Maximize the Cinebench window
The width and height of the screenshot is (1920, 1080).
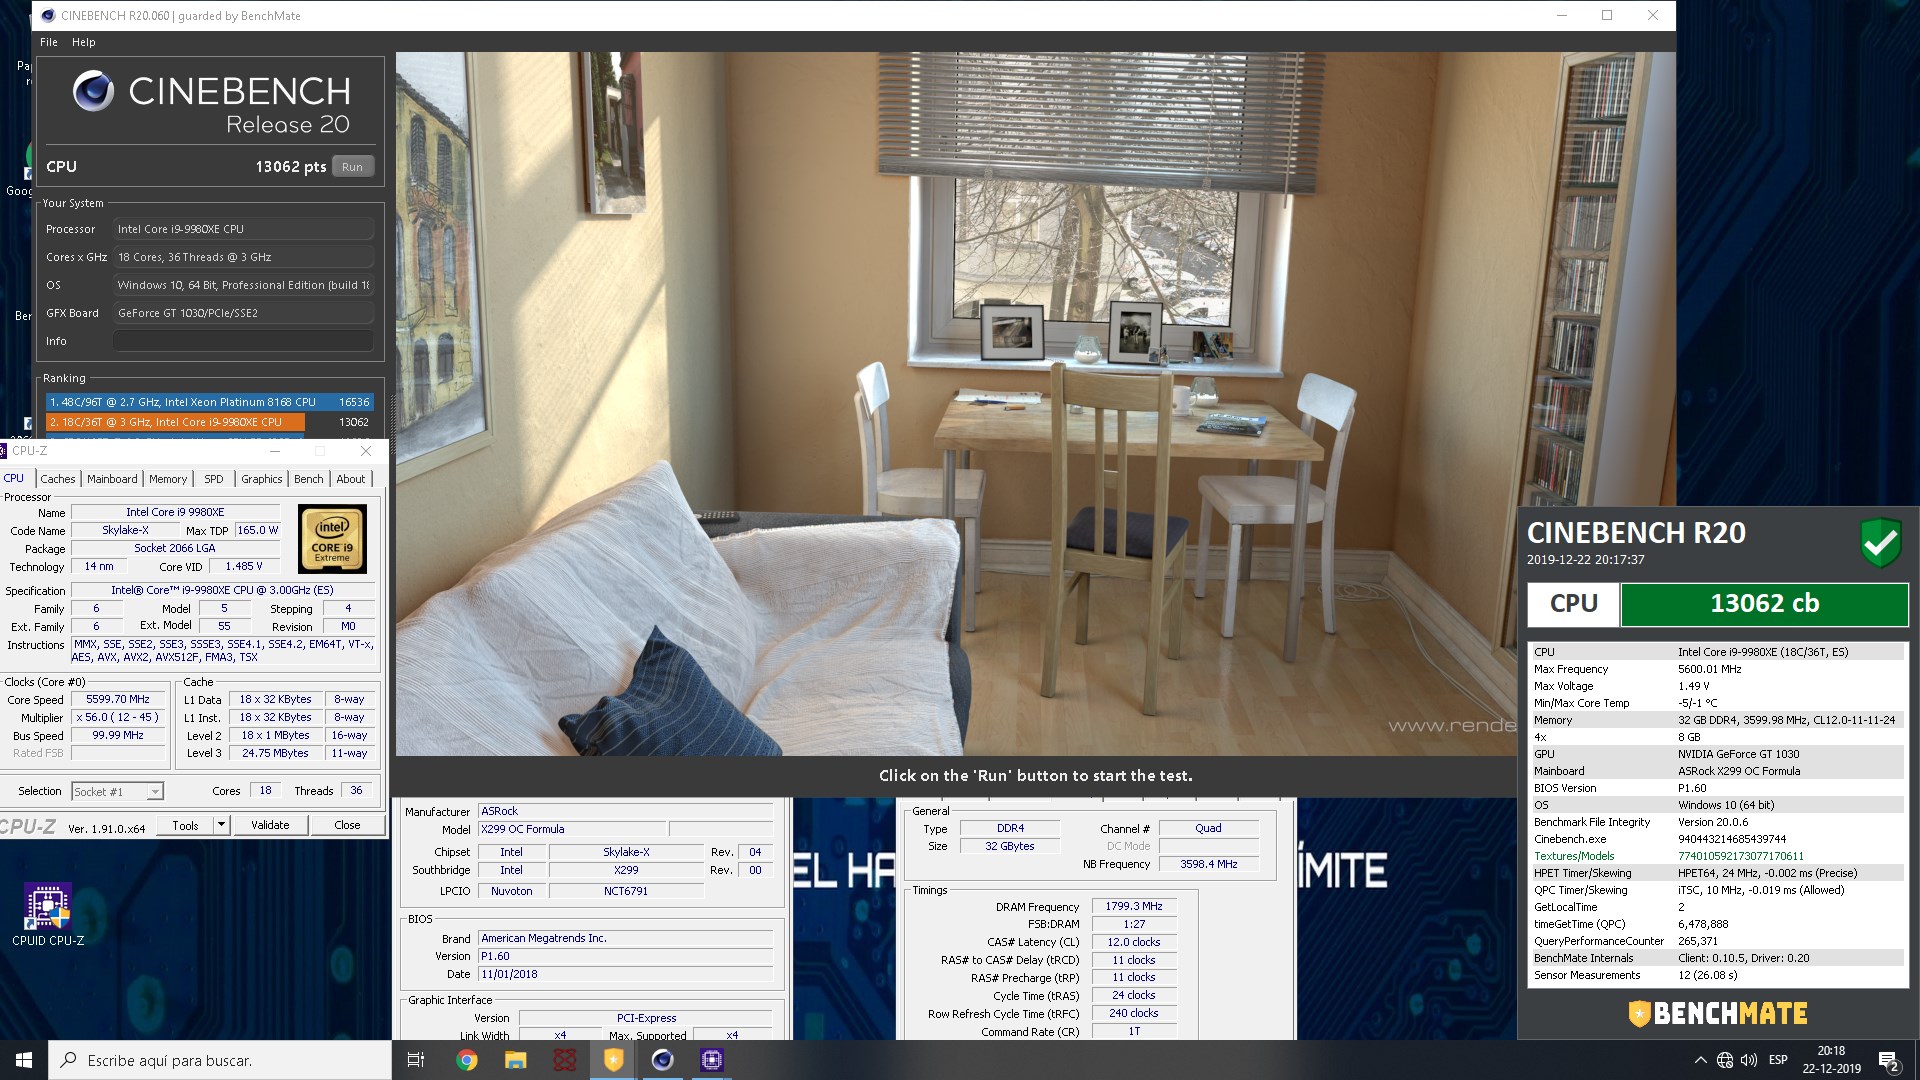(1607, 15)
